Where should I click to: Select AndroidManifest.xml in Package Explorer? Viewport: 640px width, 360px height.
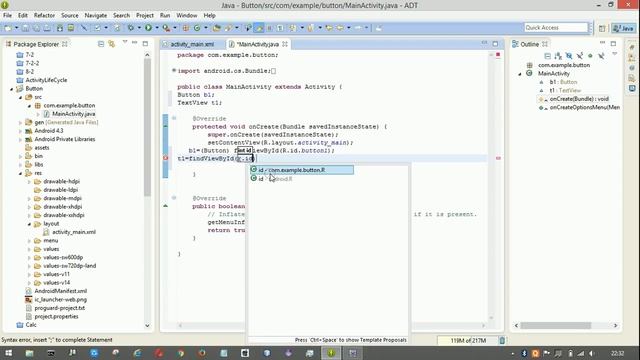click(x=60, y=291)
